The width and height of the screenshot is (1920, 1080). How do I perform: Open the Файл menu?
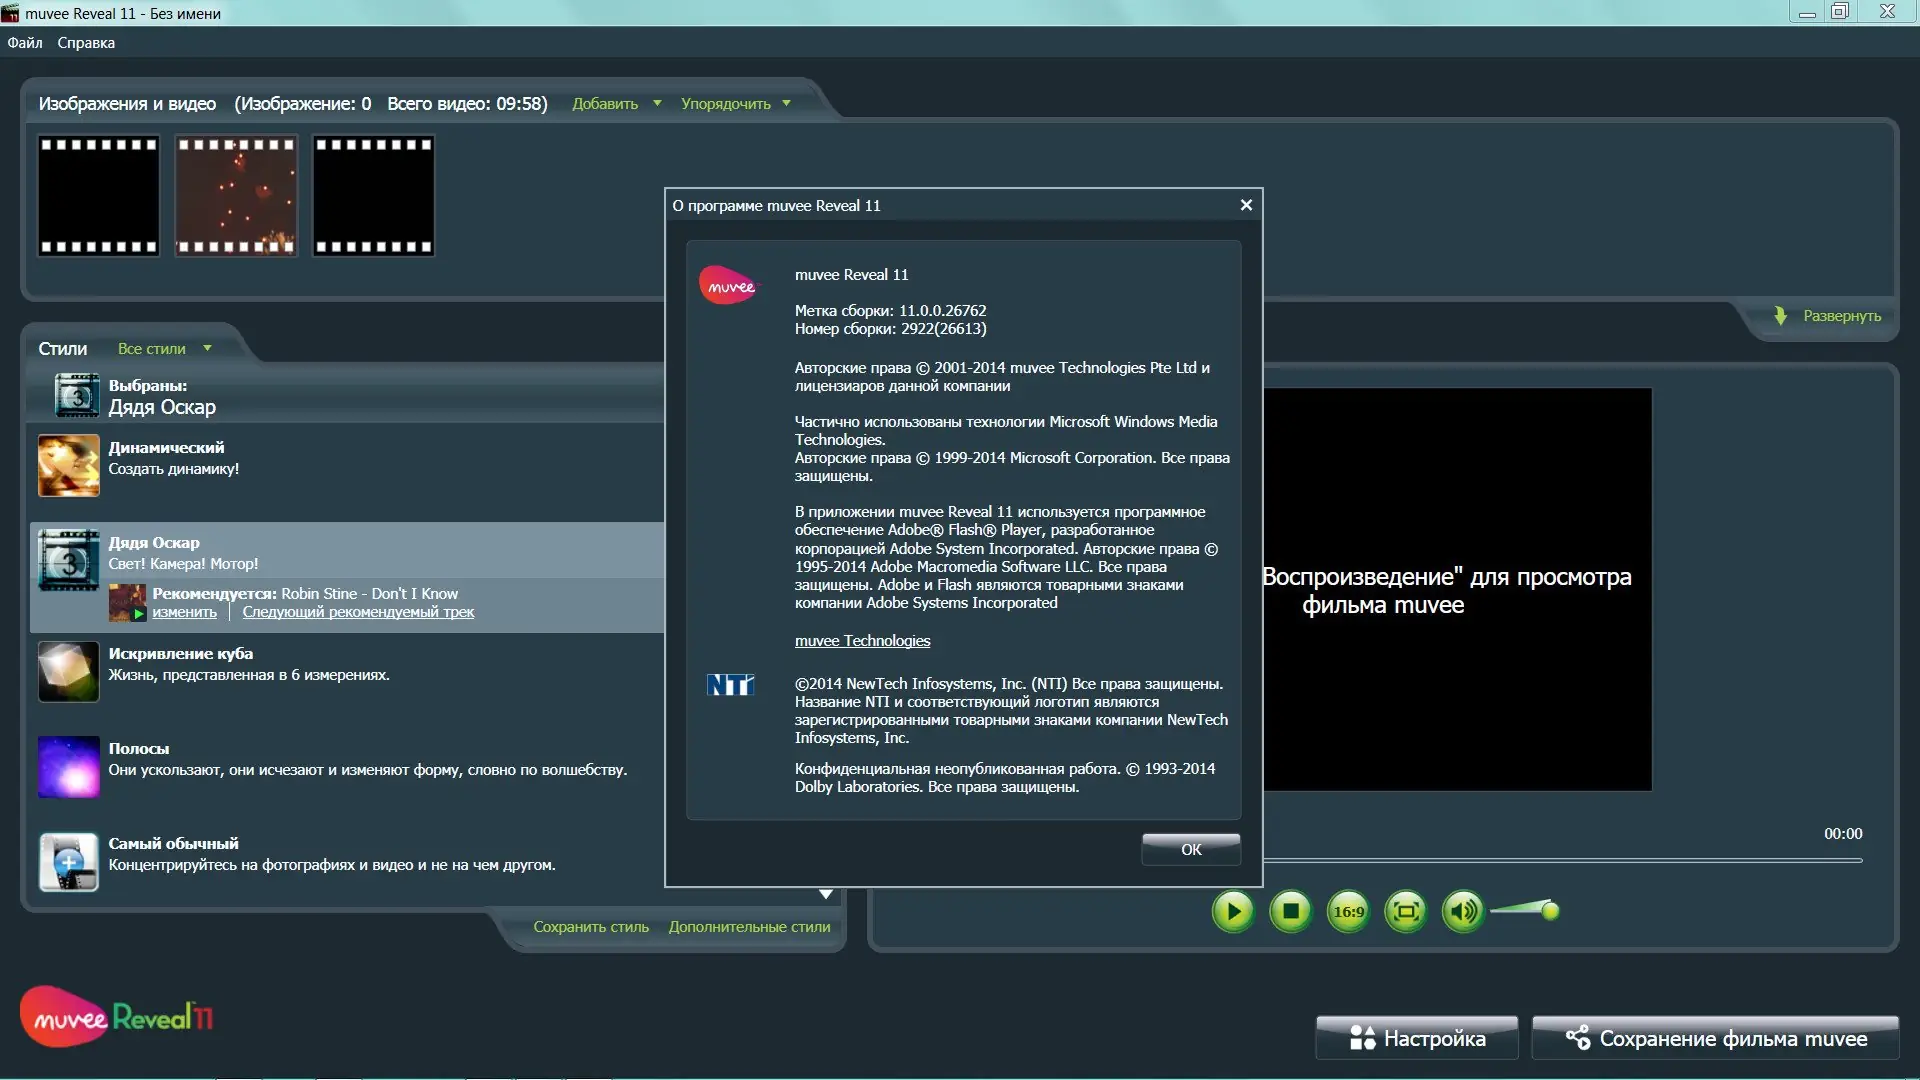tap(25, 43)
